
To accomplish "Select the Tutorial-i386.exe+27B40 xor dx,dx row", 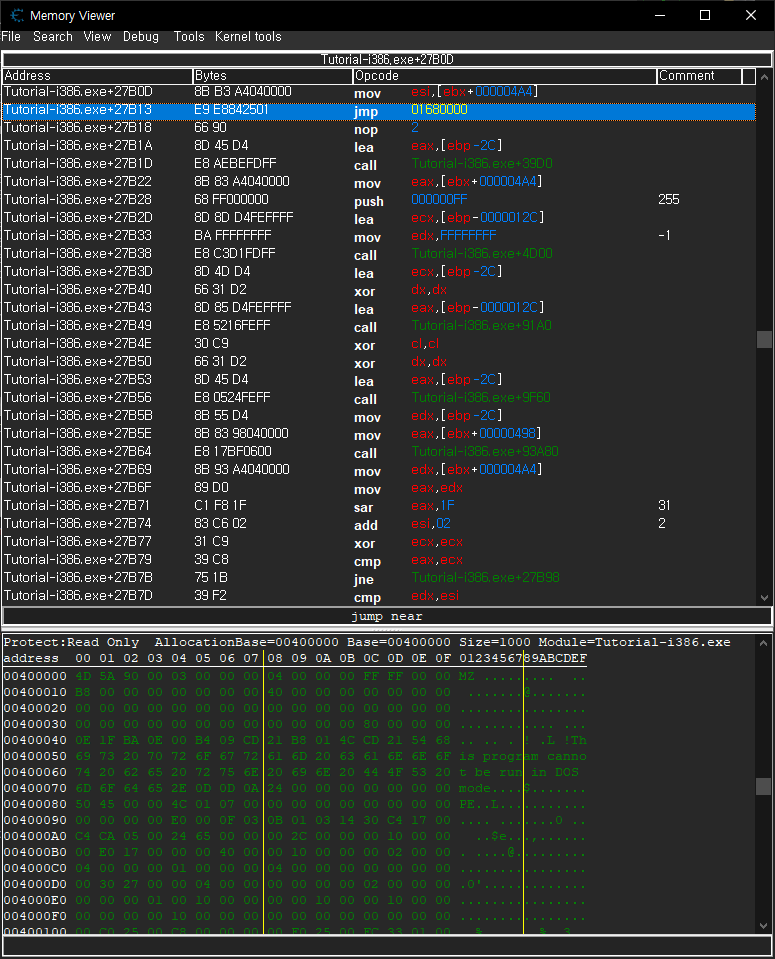I will click(x=379, y=290).
